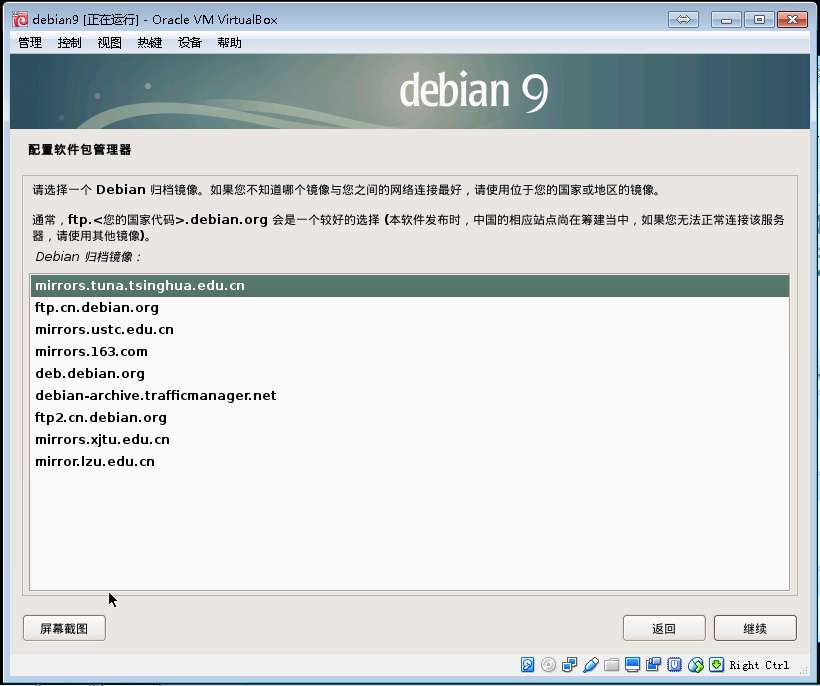Minimize the VirtualBox window
The image size is (820, 686).
726,20
